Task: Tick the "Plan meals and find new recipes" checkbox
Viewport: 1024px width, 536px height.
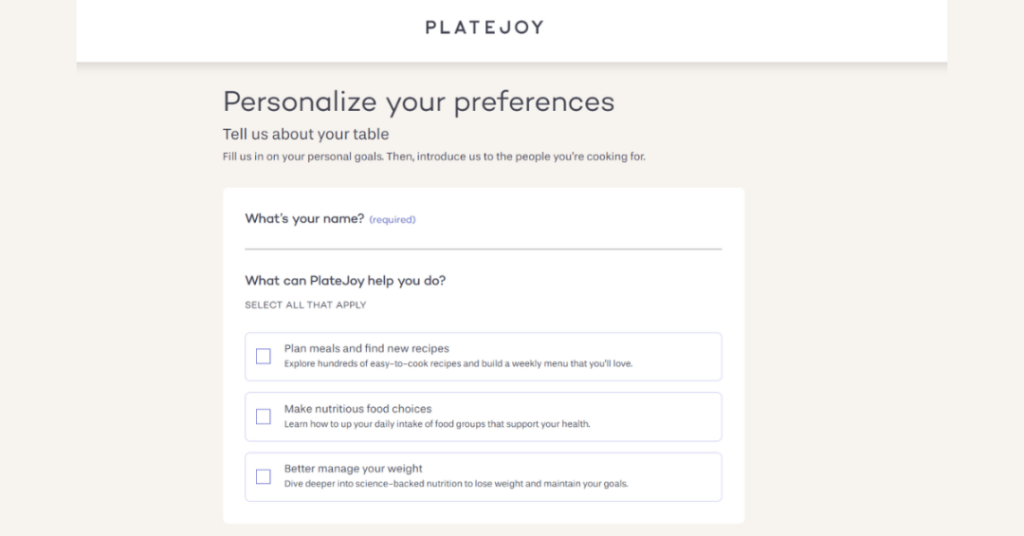Action: 263,356
